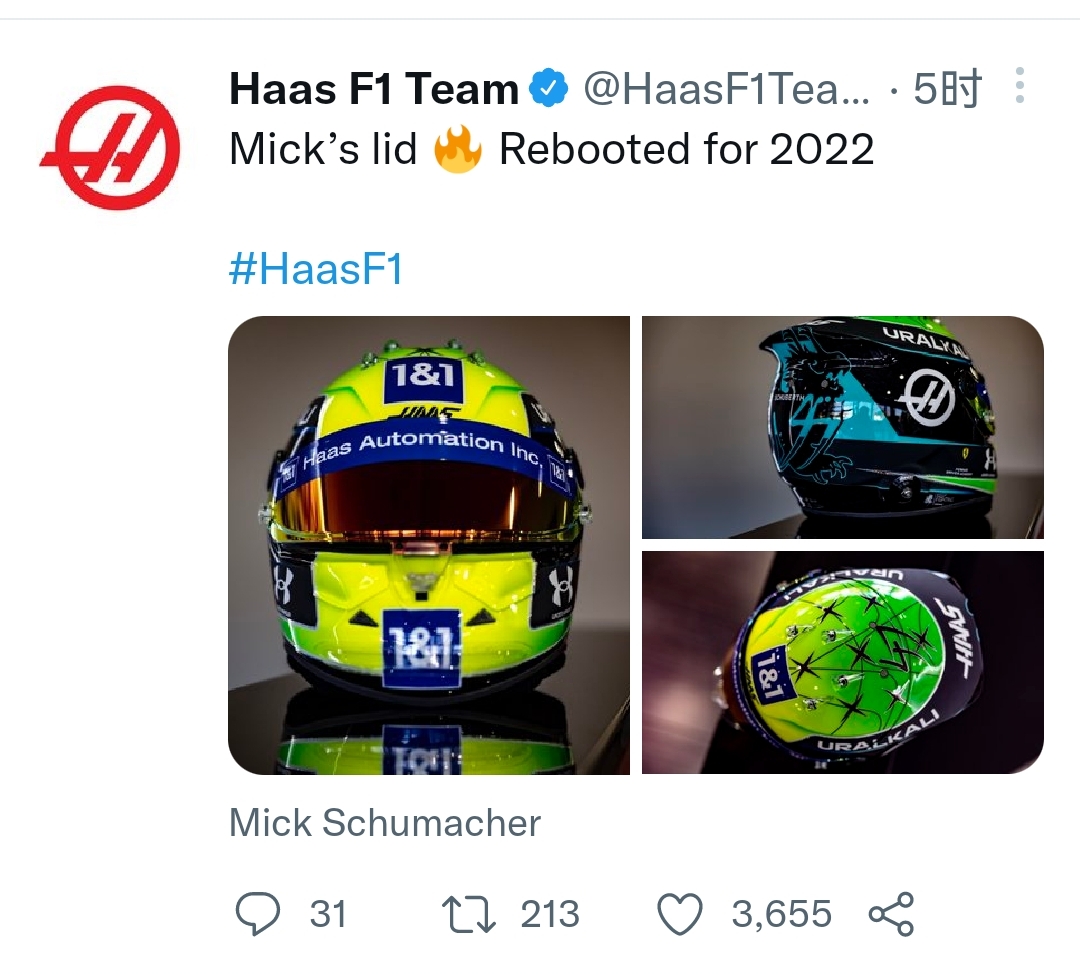Click the Mick Schumacher photo tag
1080x974 pixels.
point(385,823)
